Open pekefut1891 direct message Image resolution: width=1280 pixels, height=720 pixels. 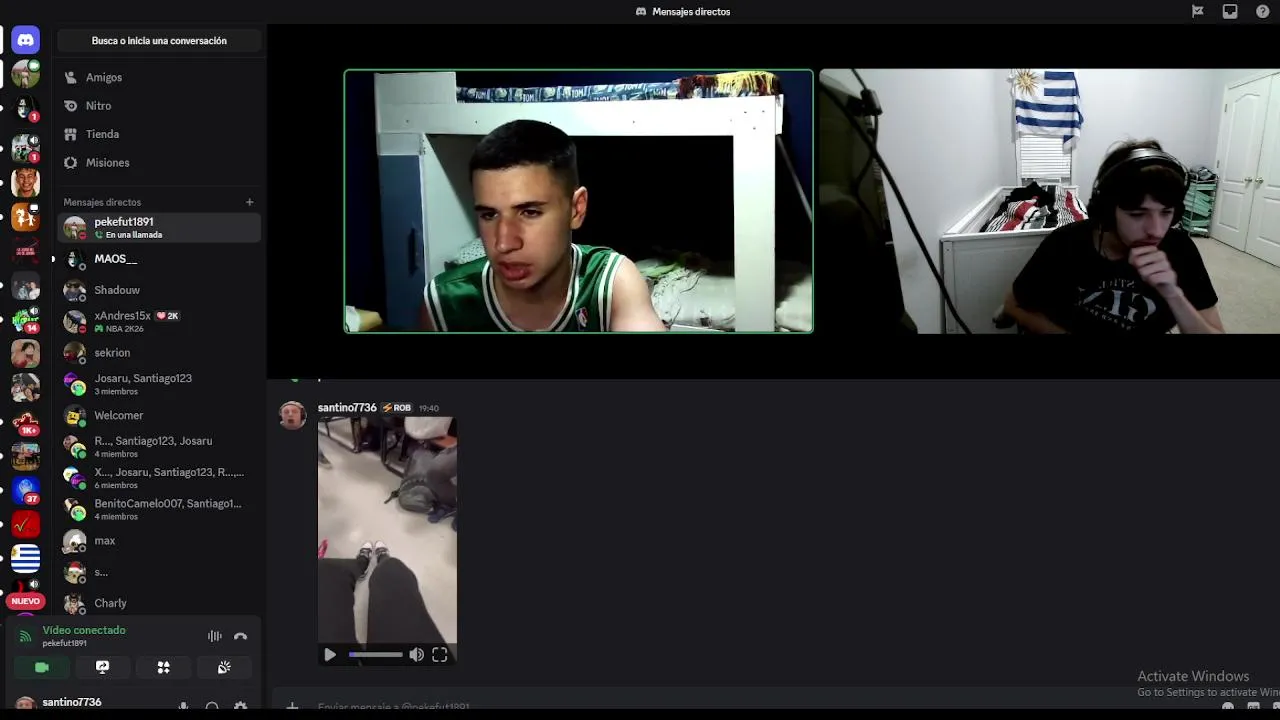pos(160,228)
